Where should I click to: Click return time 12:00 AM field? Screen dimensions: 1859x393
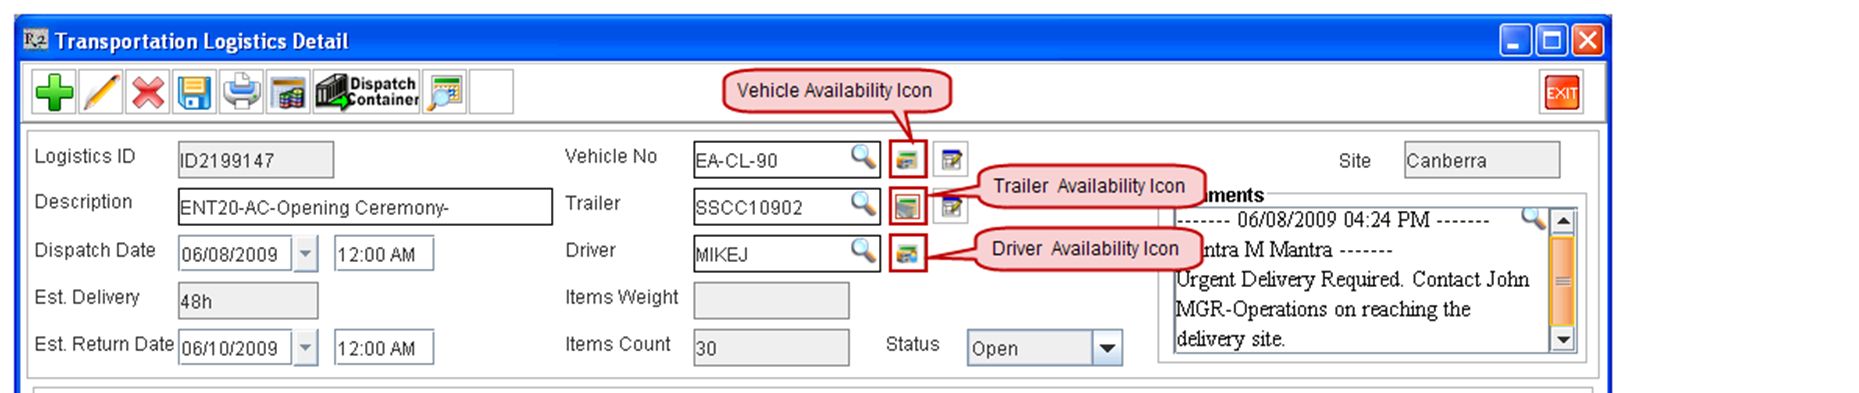click(384, 348)
